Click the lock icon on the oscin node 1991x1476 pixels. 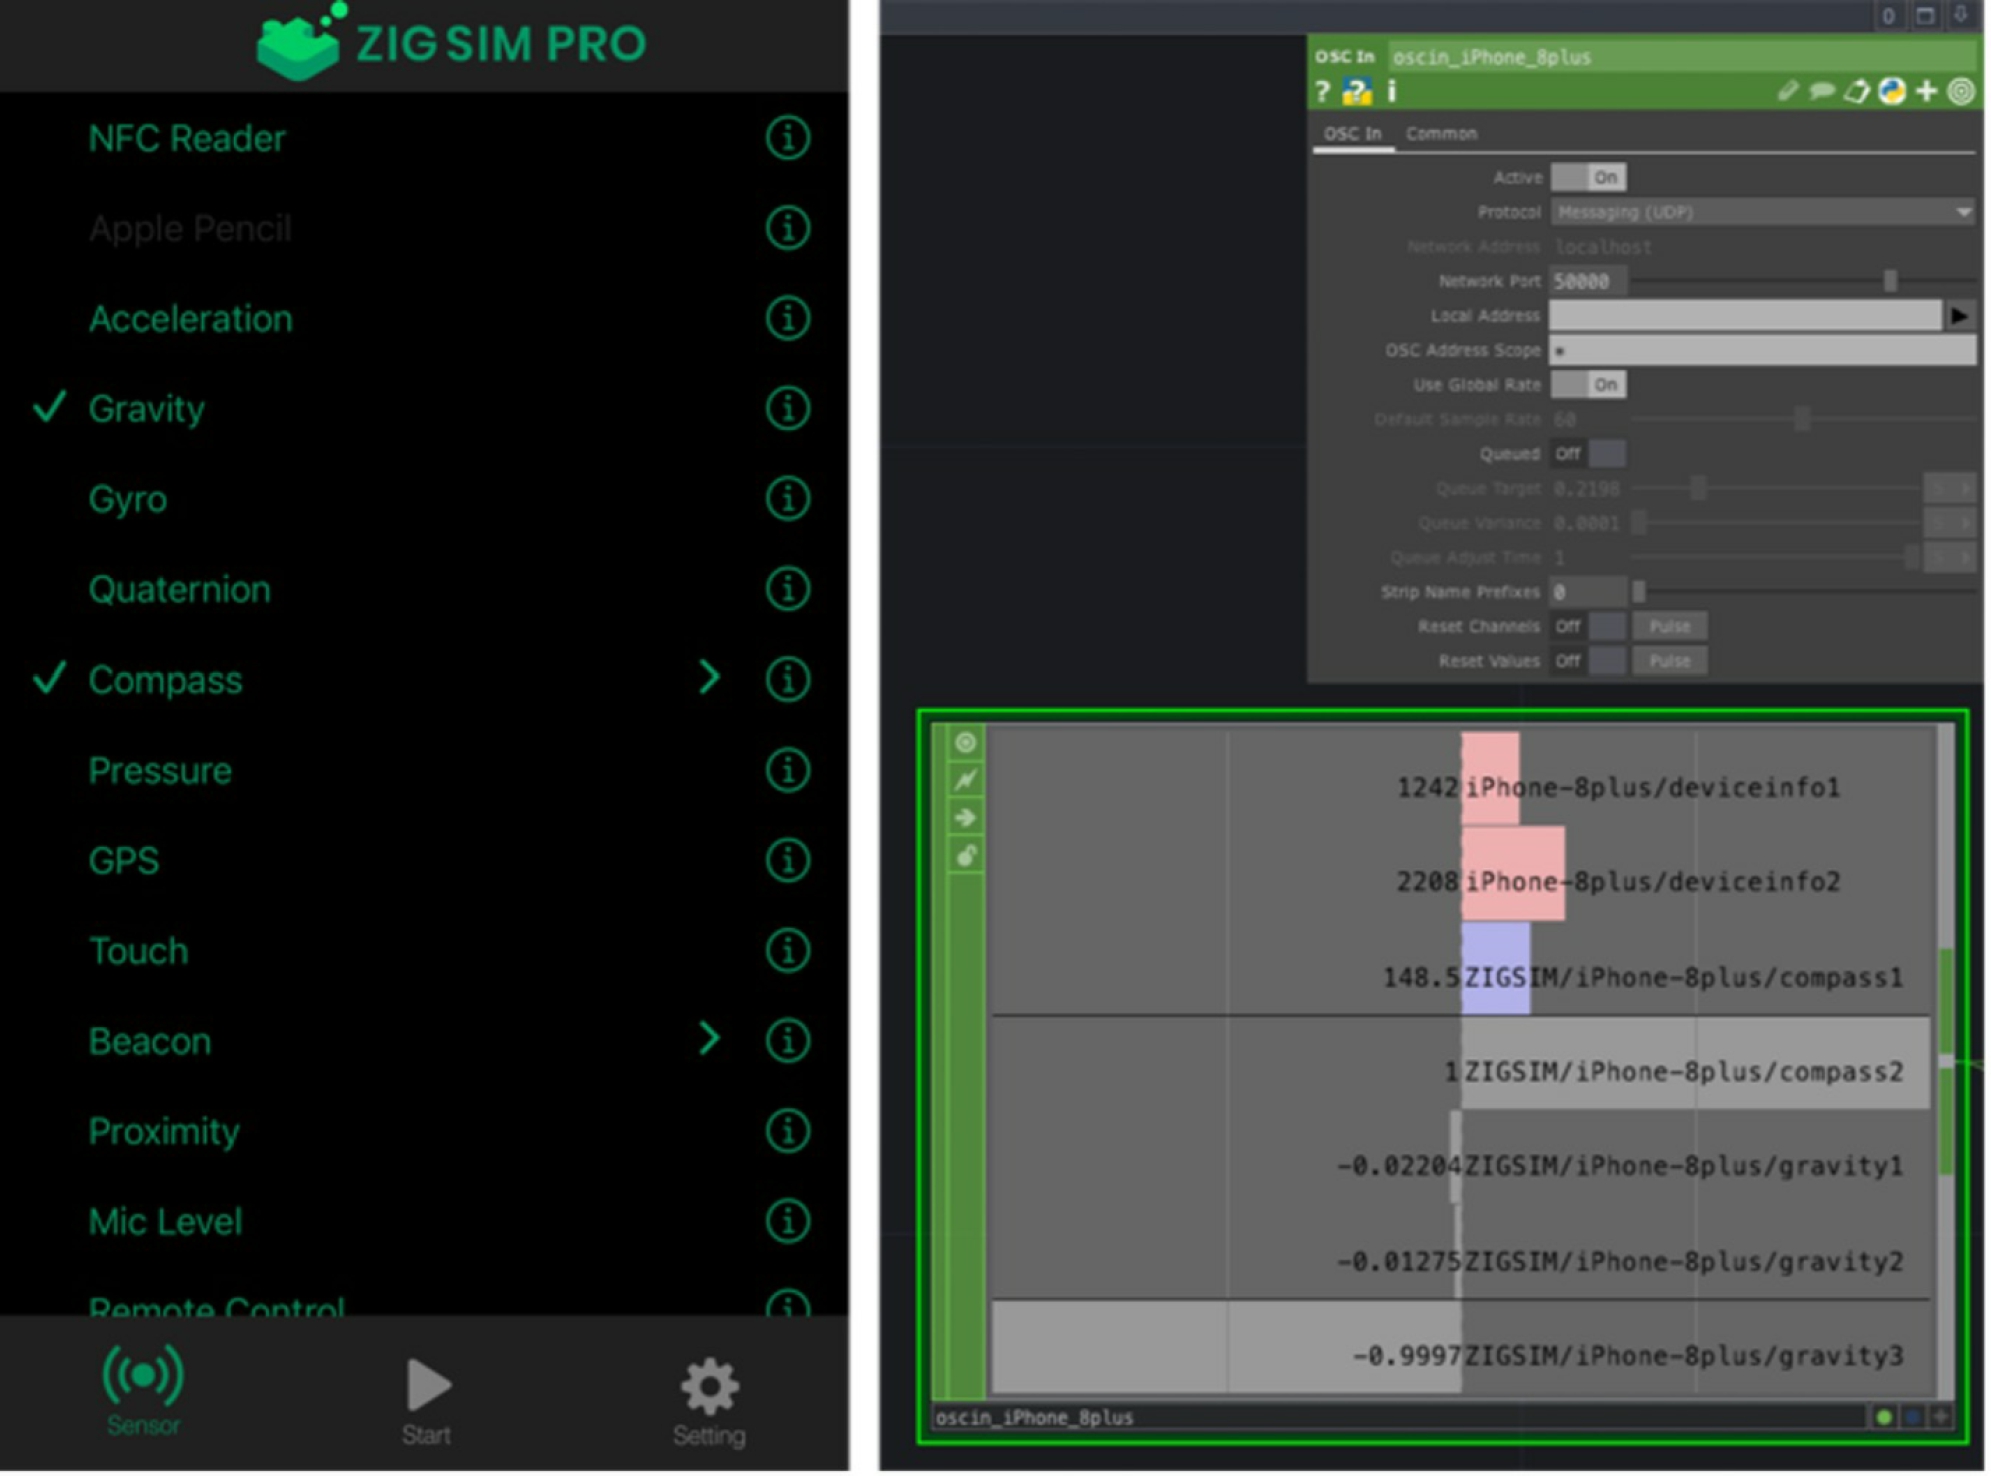pyautogui.click(x=965, y=856)
